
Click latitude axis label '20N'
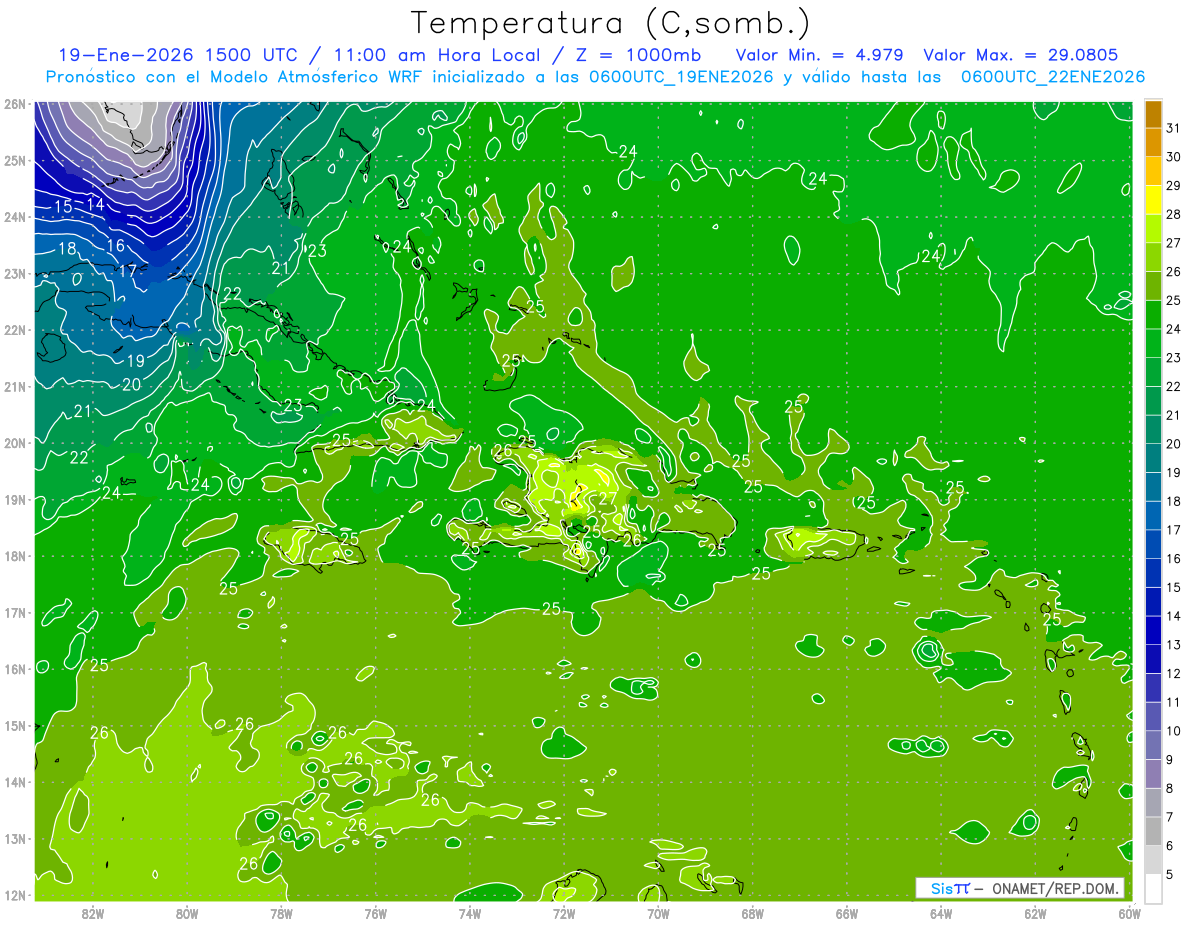(14, 443)
